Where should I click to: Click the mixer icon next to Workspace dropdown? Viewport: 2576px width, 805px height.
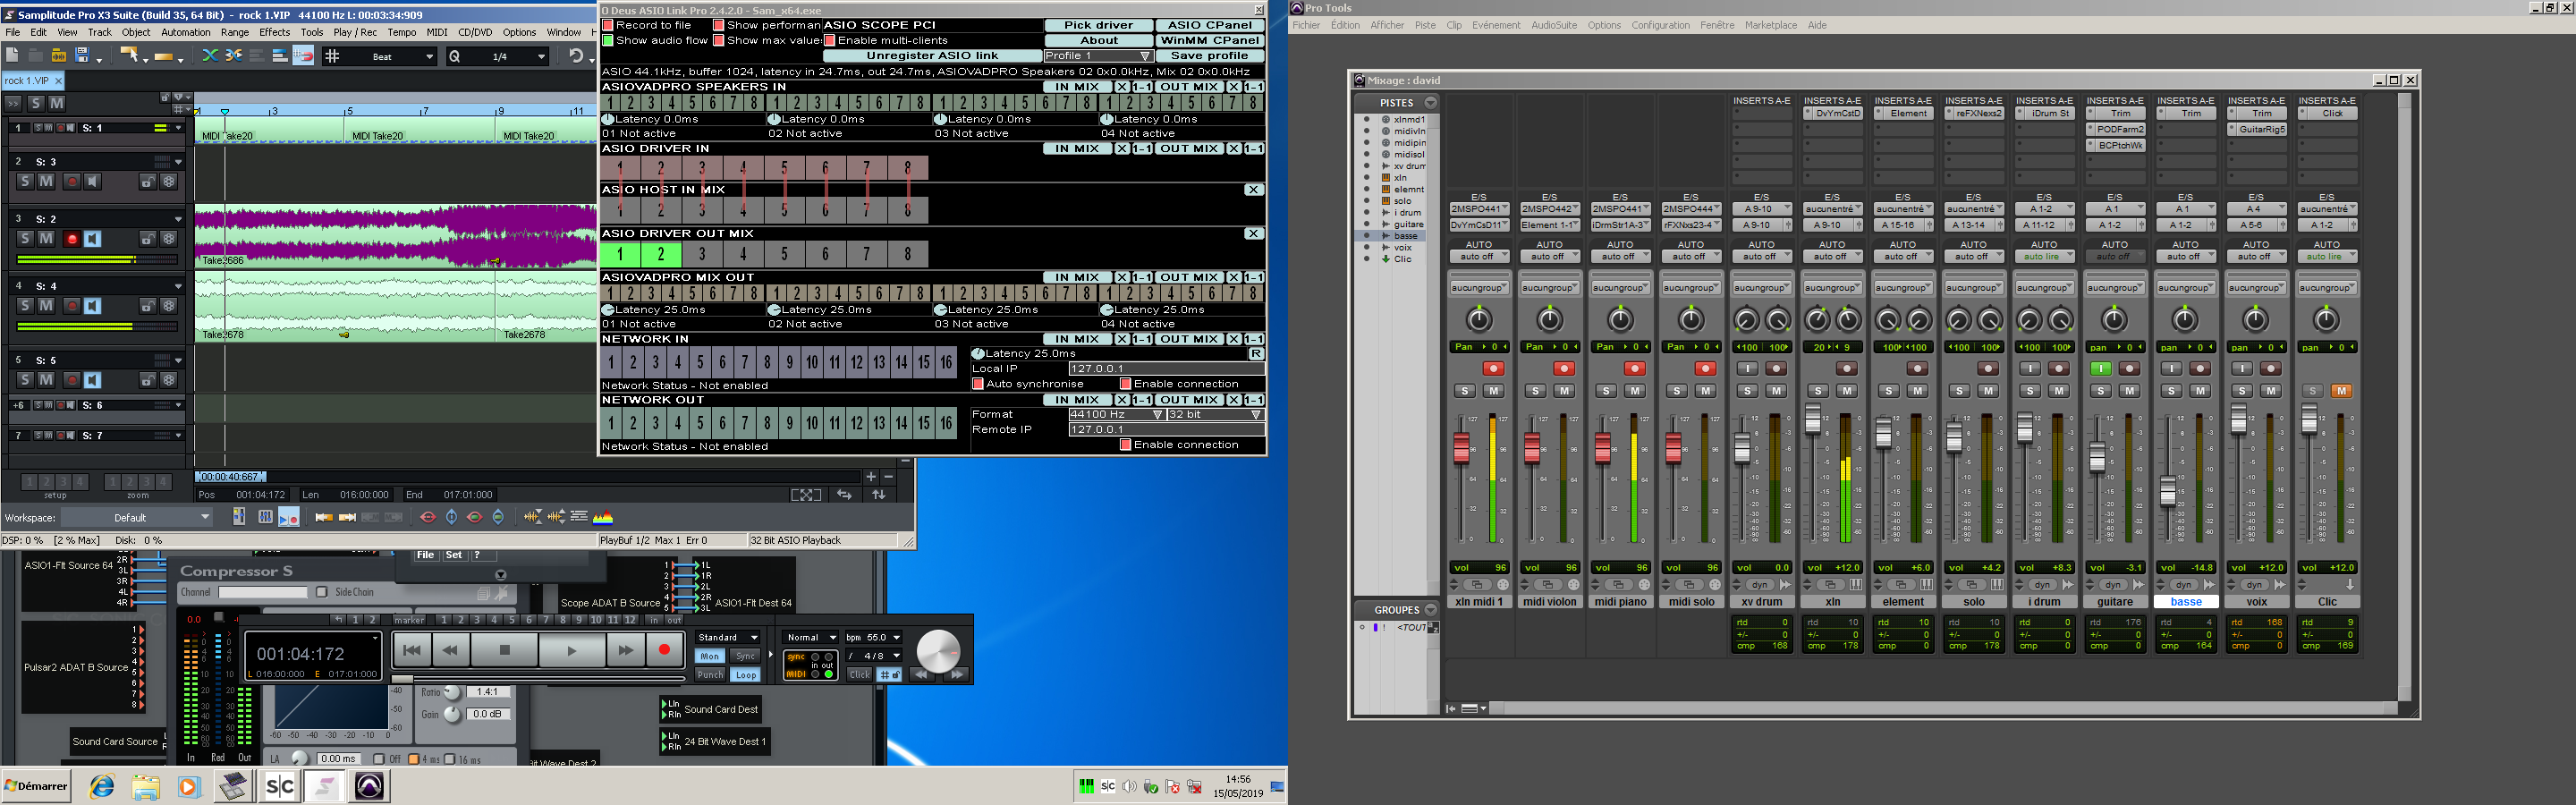click(239, 517)
